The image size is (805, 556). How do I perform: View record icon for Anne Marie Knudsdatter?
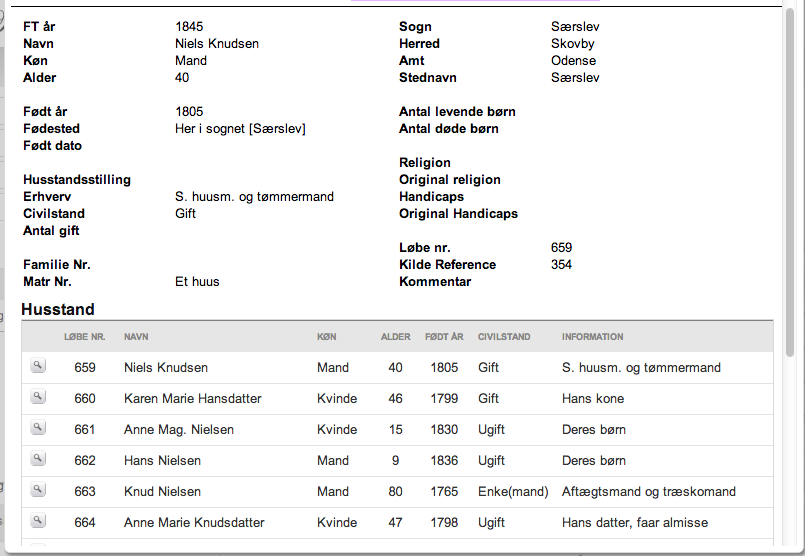38,521
